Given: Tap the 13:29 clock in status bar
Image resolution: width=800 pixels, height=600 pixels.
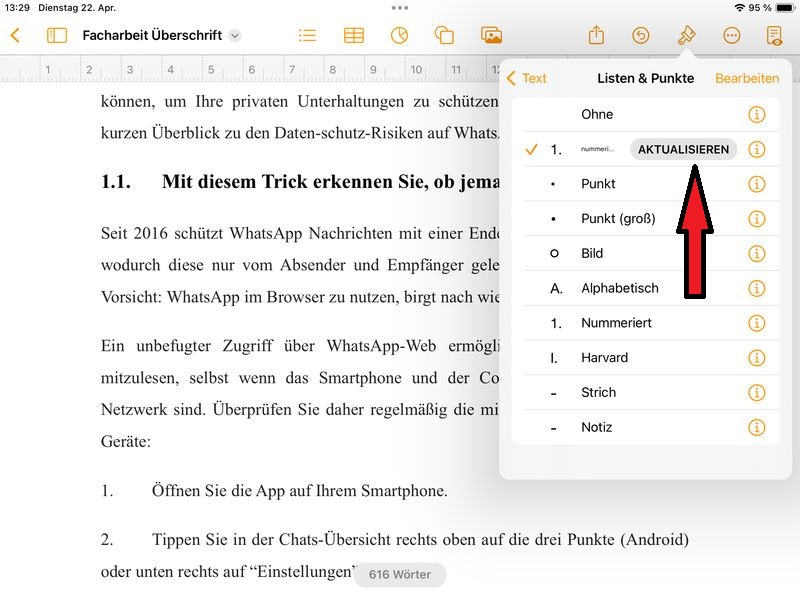Looking at the screenshot, I should 17,8.
